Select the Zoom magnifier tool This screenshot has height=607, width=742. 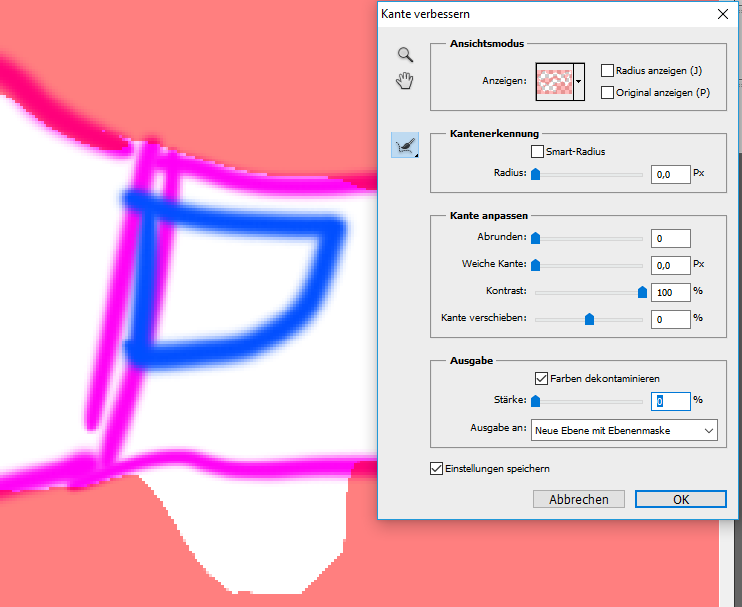[405, 54]
